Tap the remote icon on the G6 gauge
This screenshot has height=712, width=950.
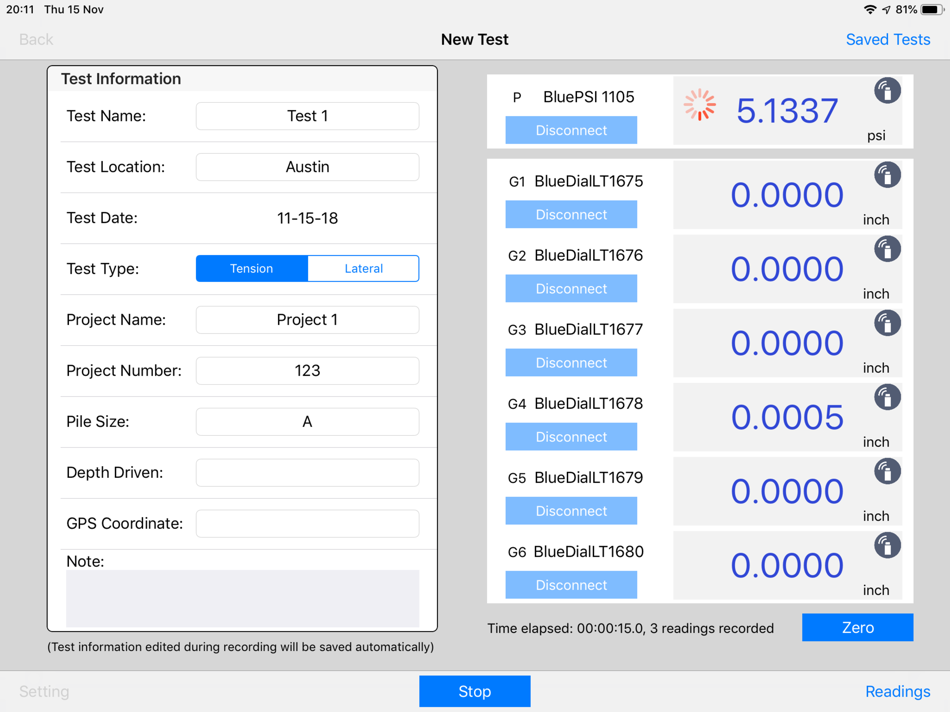(887, 545)
